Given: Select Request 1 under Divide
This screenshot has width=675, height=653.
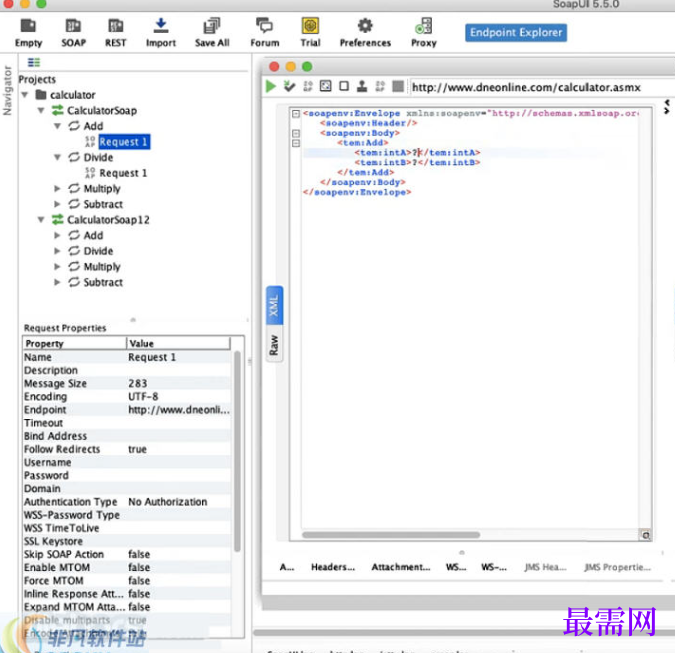Looking at the screenshot, I should [x=123, y=173].
